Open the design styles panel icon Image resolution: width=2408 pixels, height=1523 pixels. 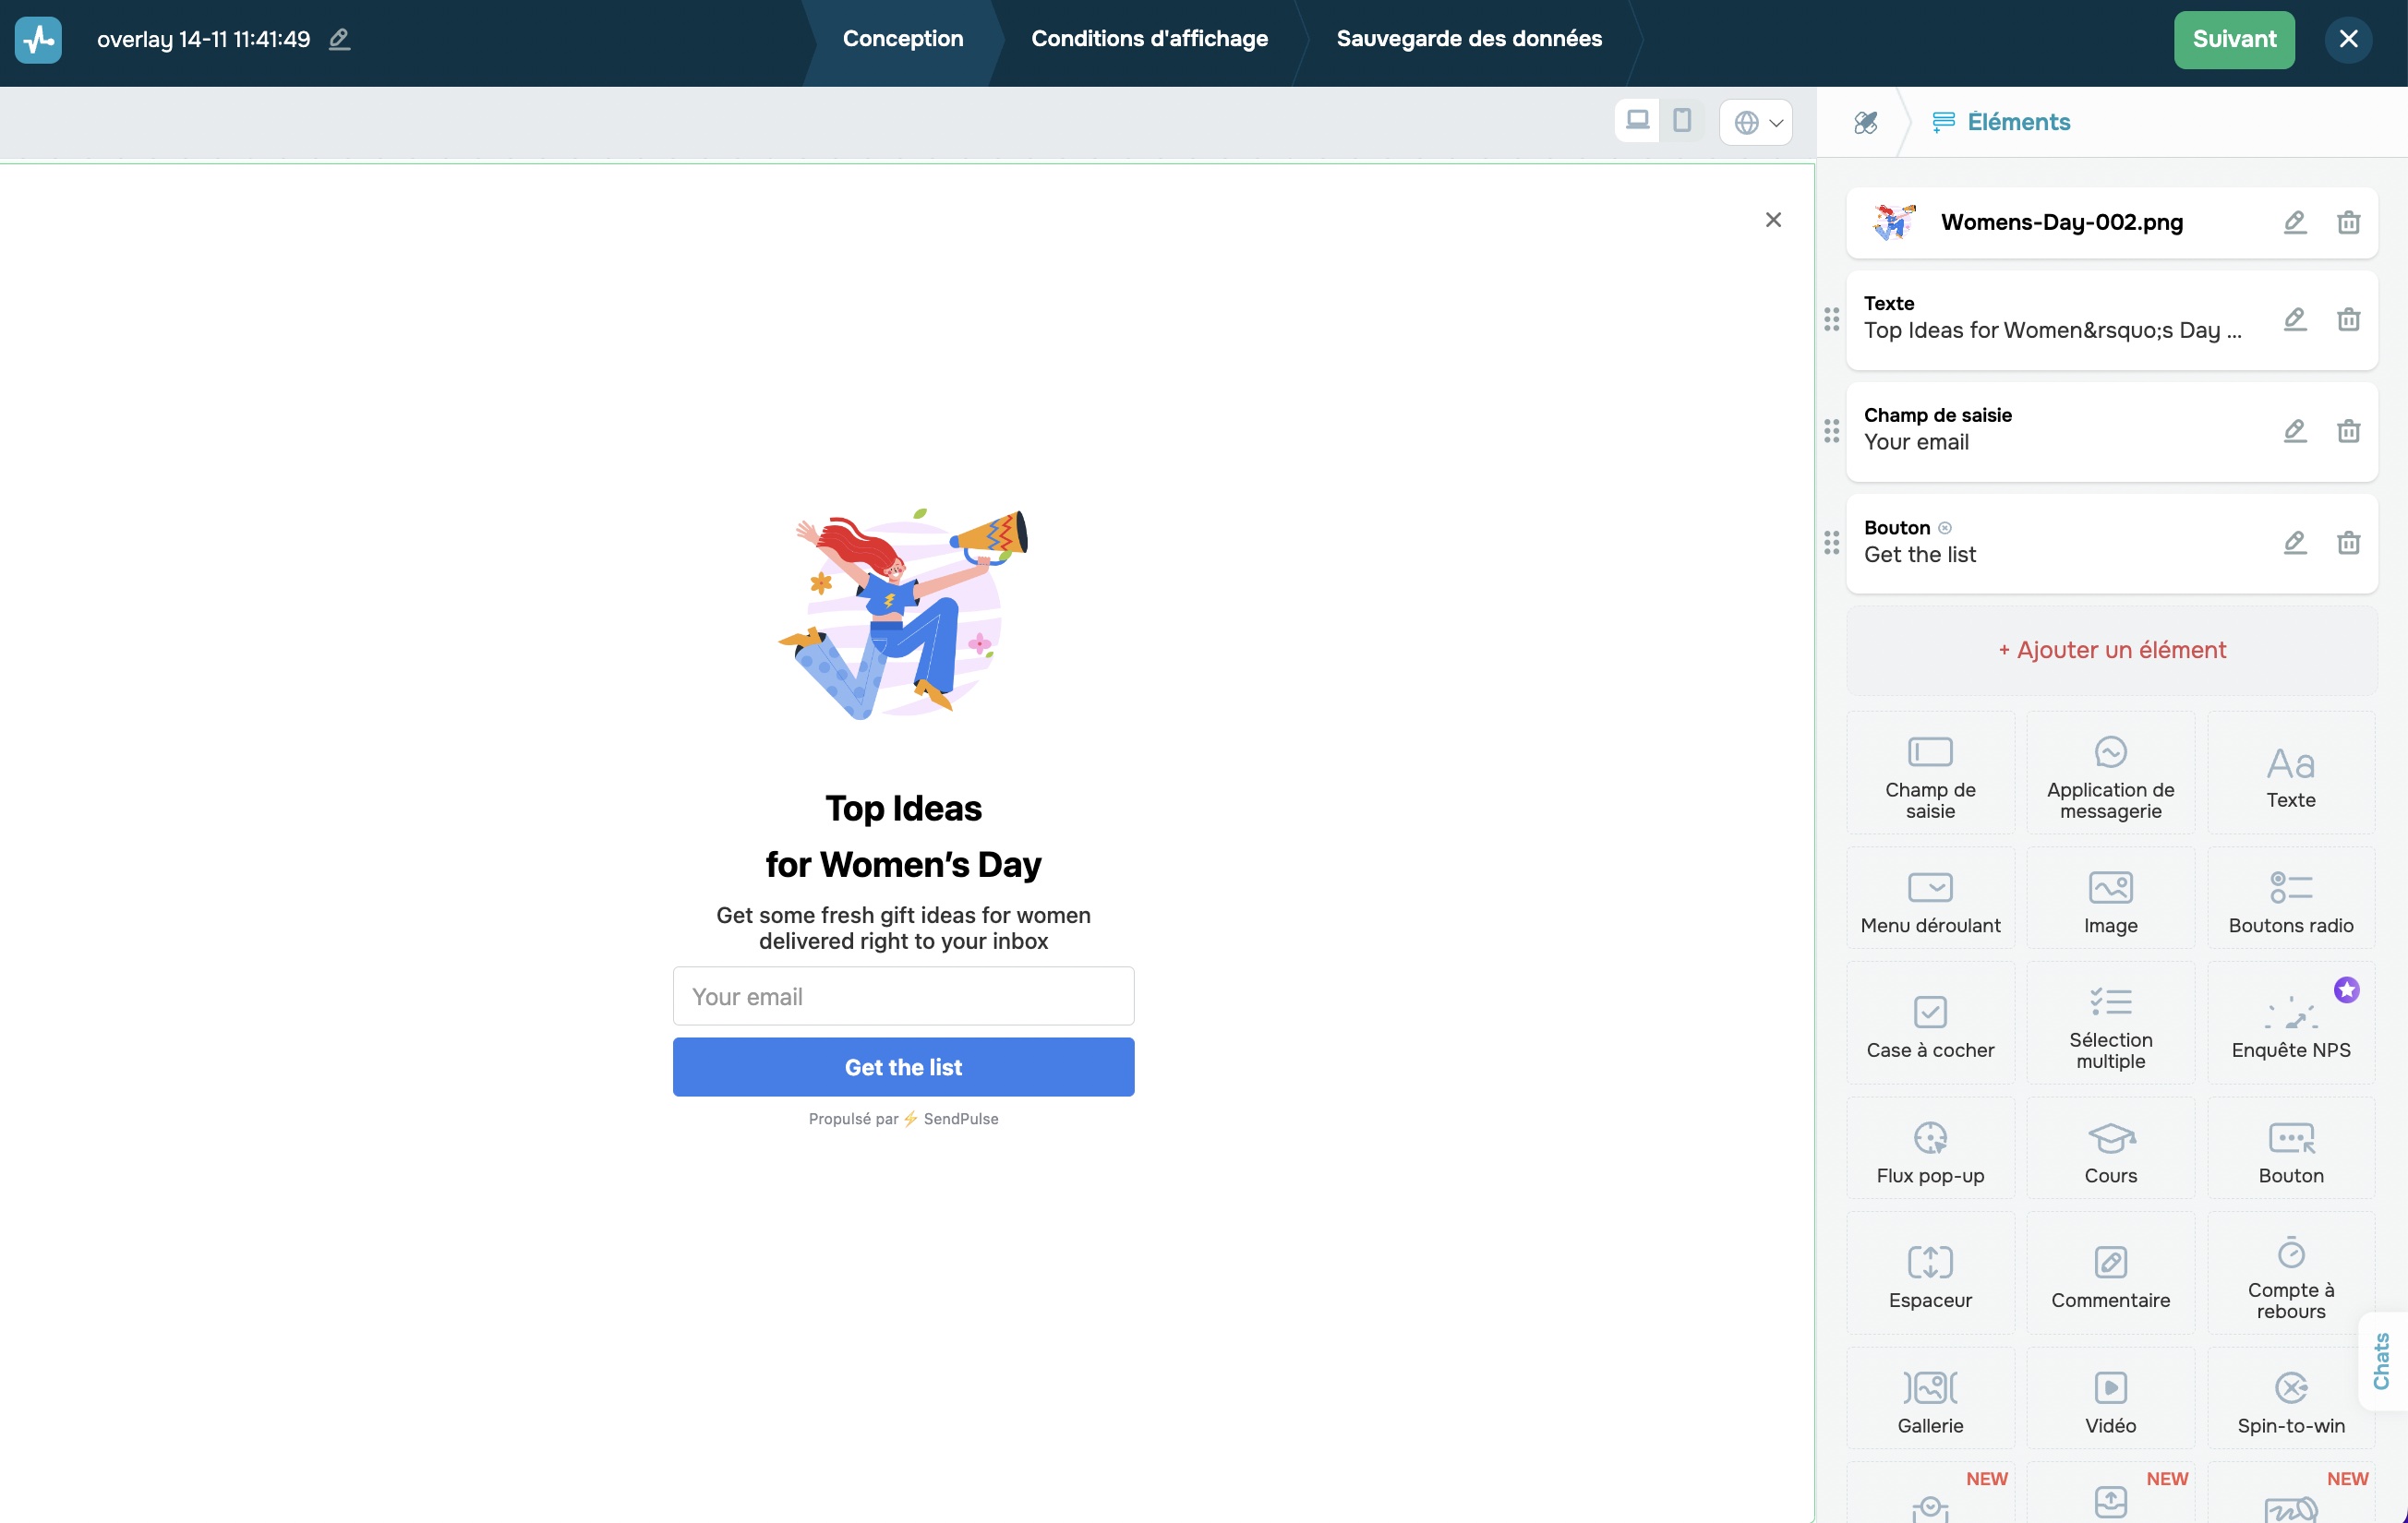[1866, 122]
